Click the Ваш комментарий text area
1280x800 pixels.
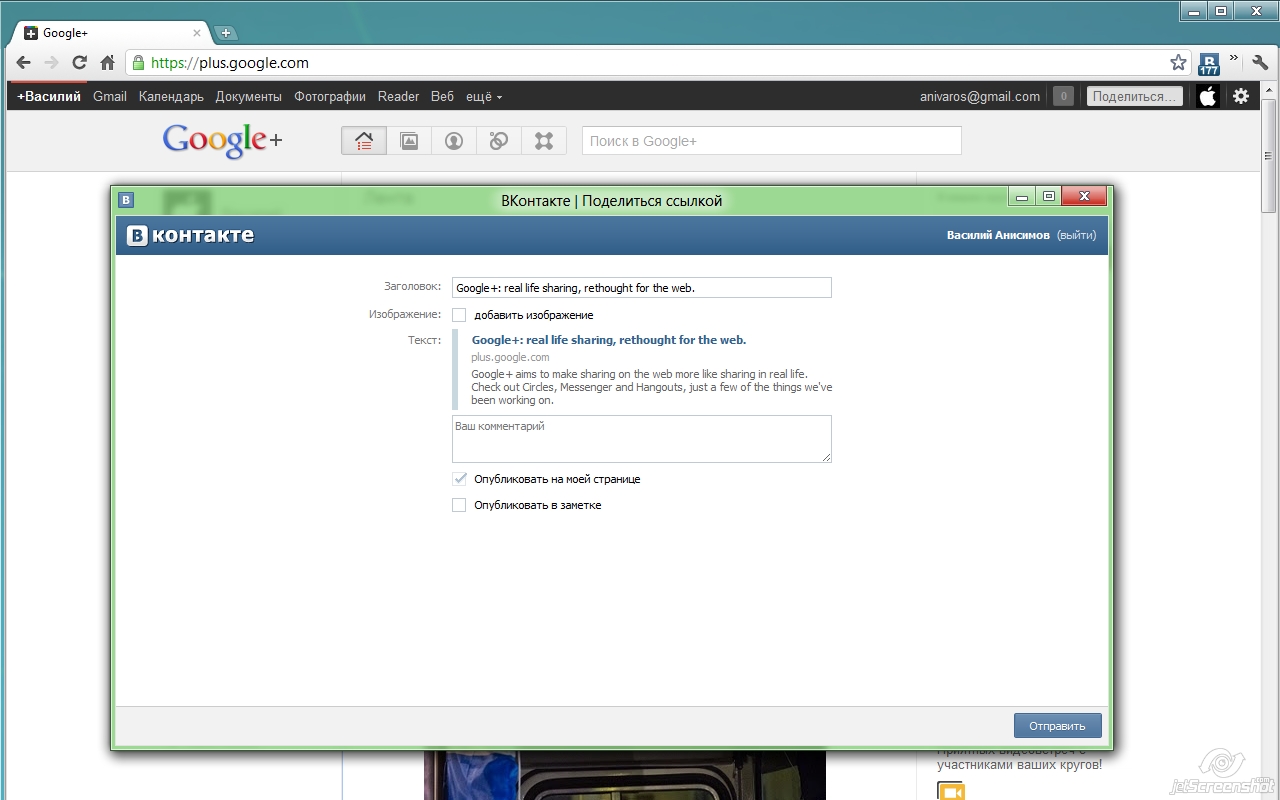point(641,439)
